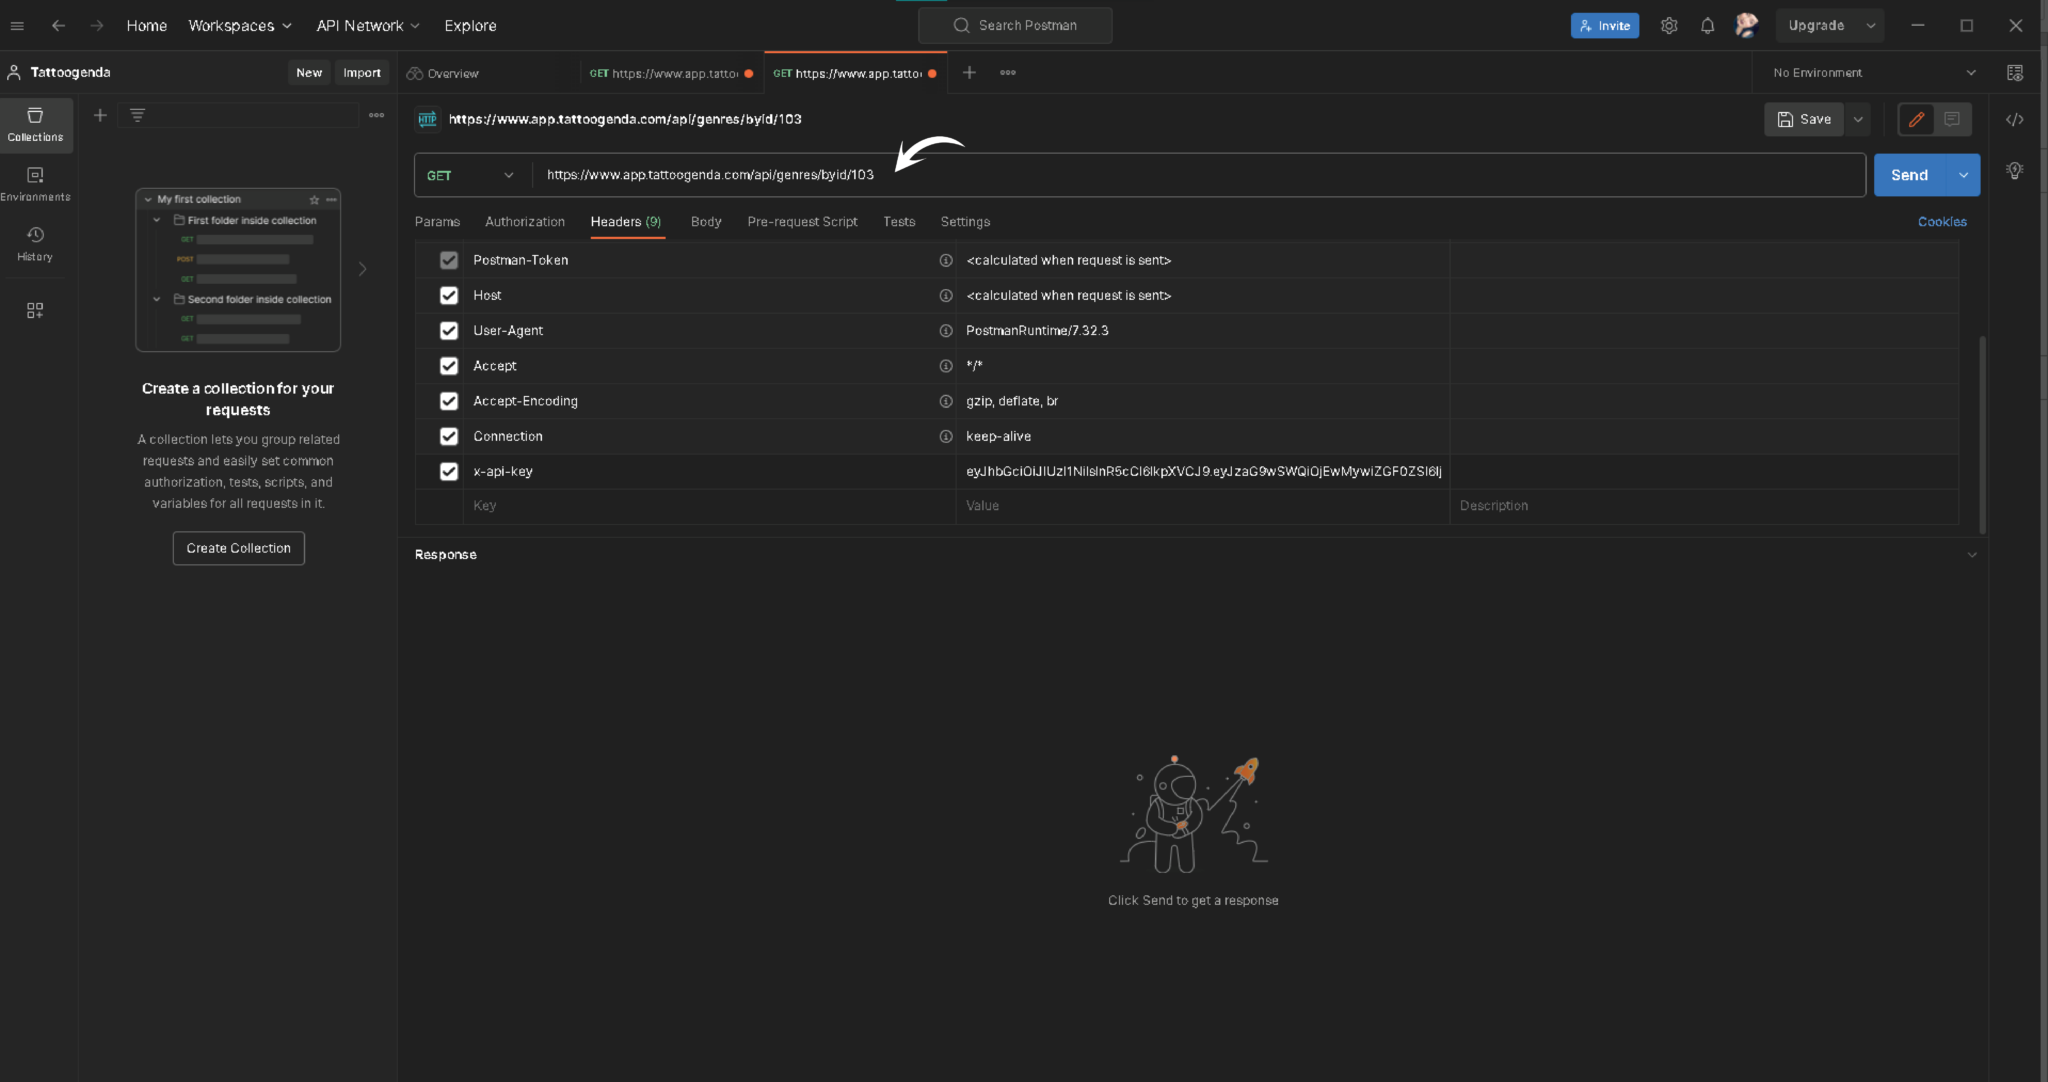Switch to the Settings tab
2048x1082 pixels.
965,222
